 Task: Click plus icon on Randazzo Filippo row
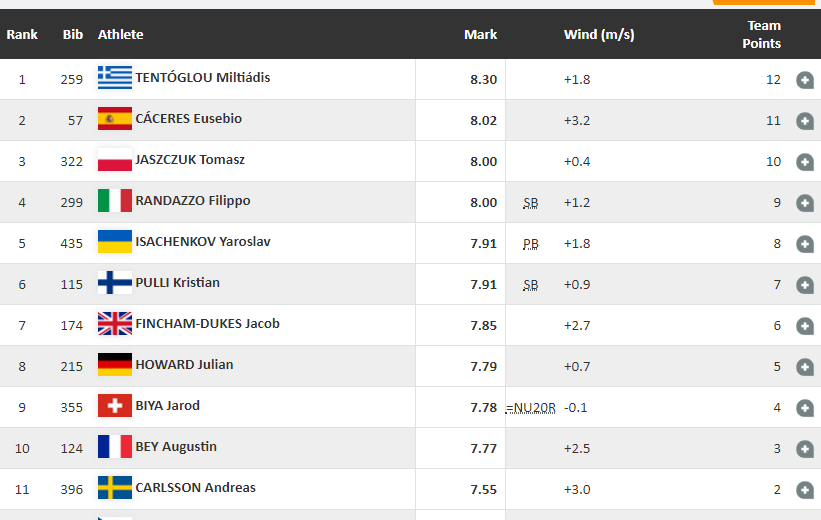pyautogui.click(x=805, y=203)
